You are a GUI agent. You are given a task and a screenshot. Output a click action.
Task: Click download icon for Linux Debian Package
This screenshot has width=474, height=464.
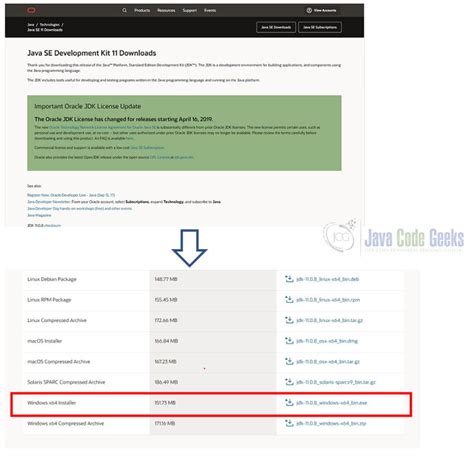tap(289, 279)
